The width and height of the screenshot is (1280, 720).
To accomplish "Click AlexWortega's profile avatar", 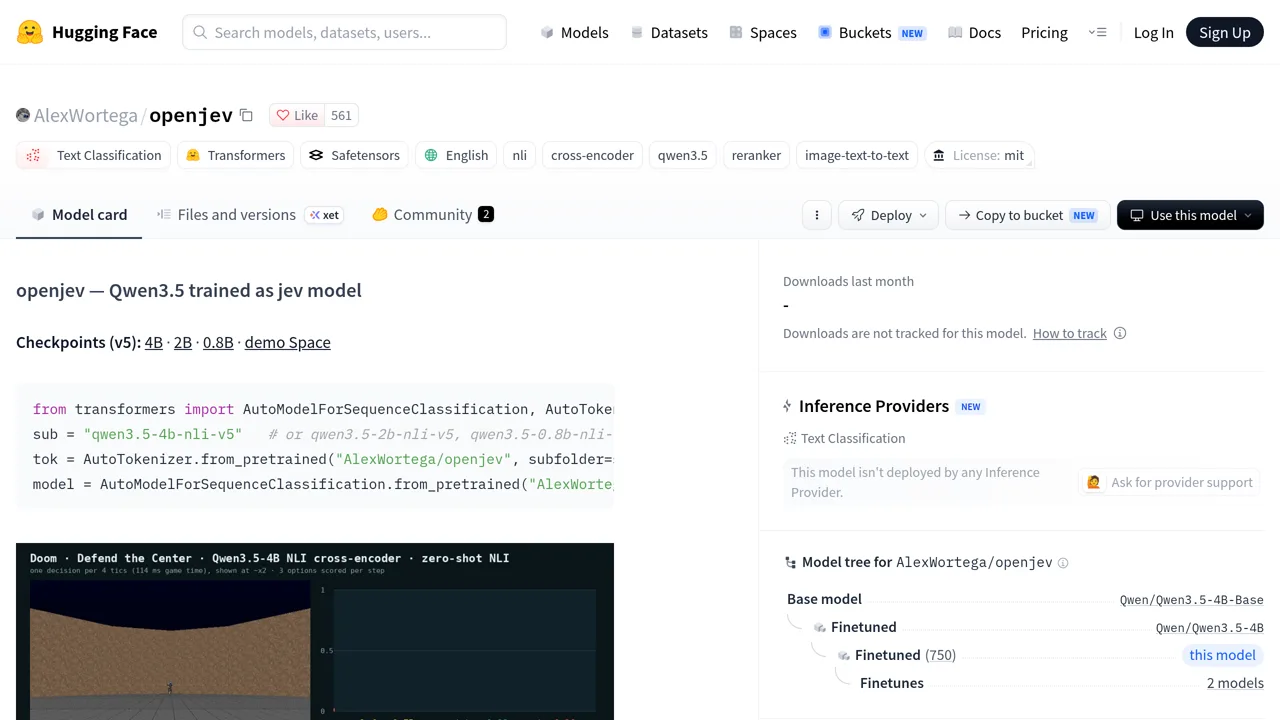I will pyautogui.click(x=23, y=115).
